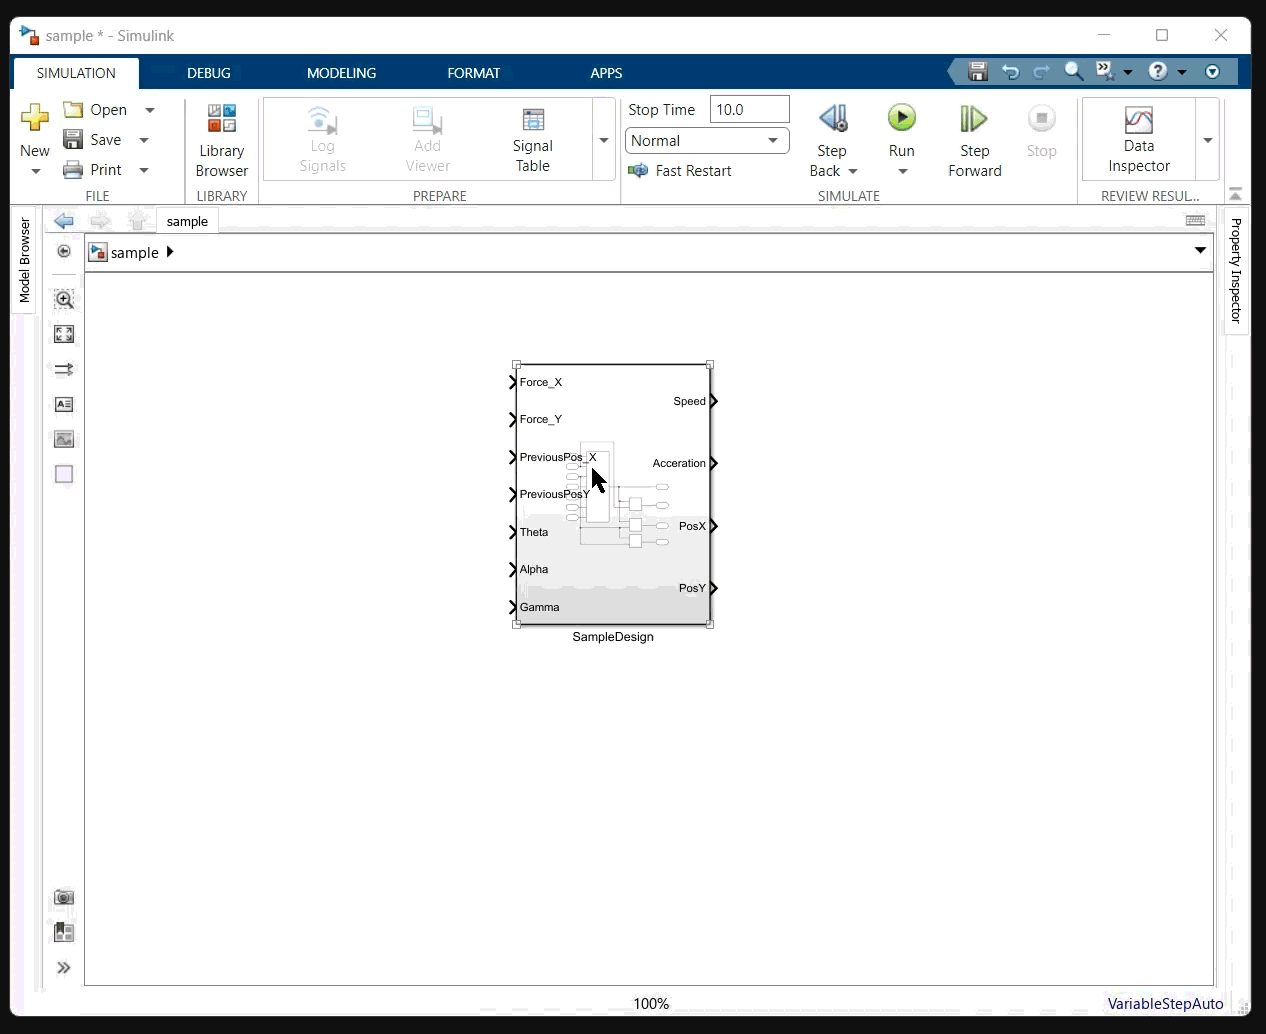Switch to the MODELING tab
This screenshot has height=1034, width=1266.
[342, 73]
